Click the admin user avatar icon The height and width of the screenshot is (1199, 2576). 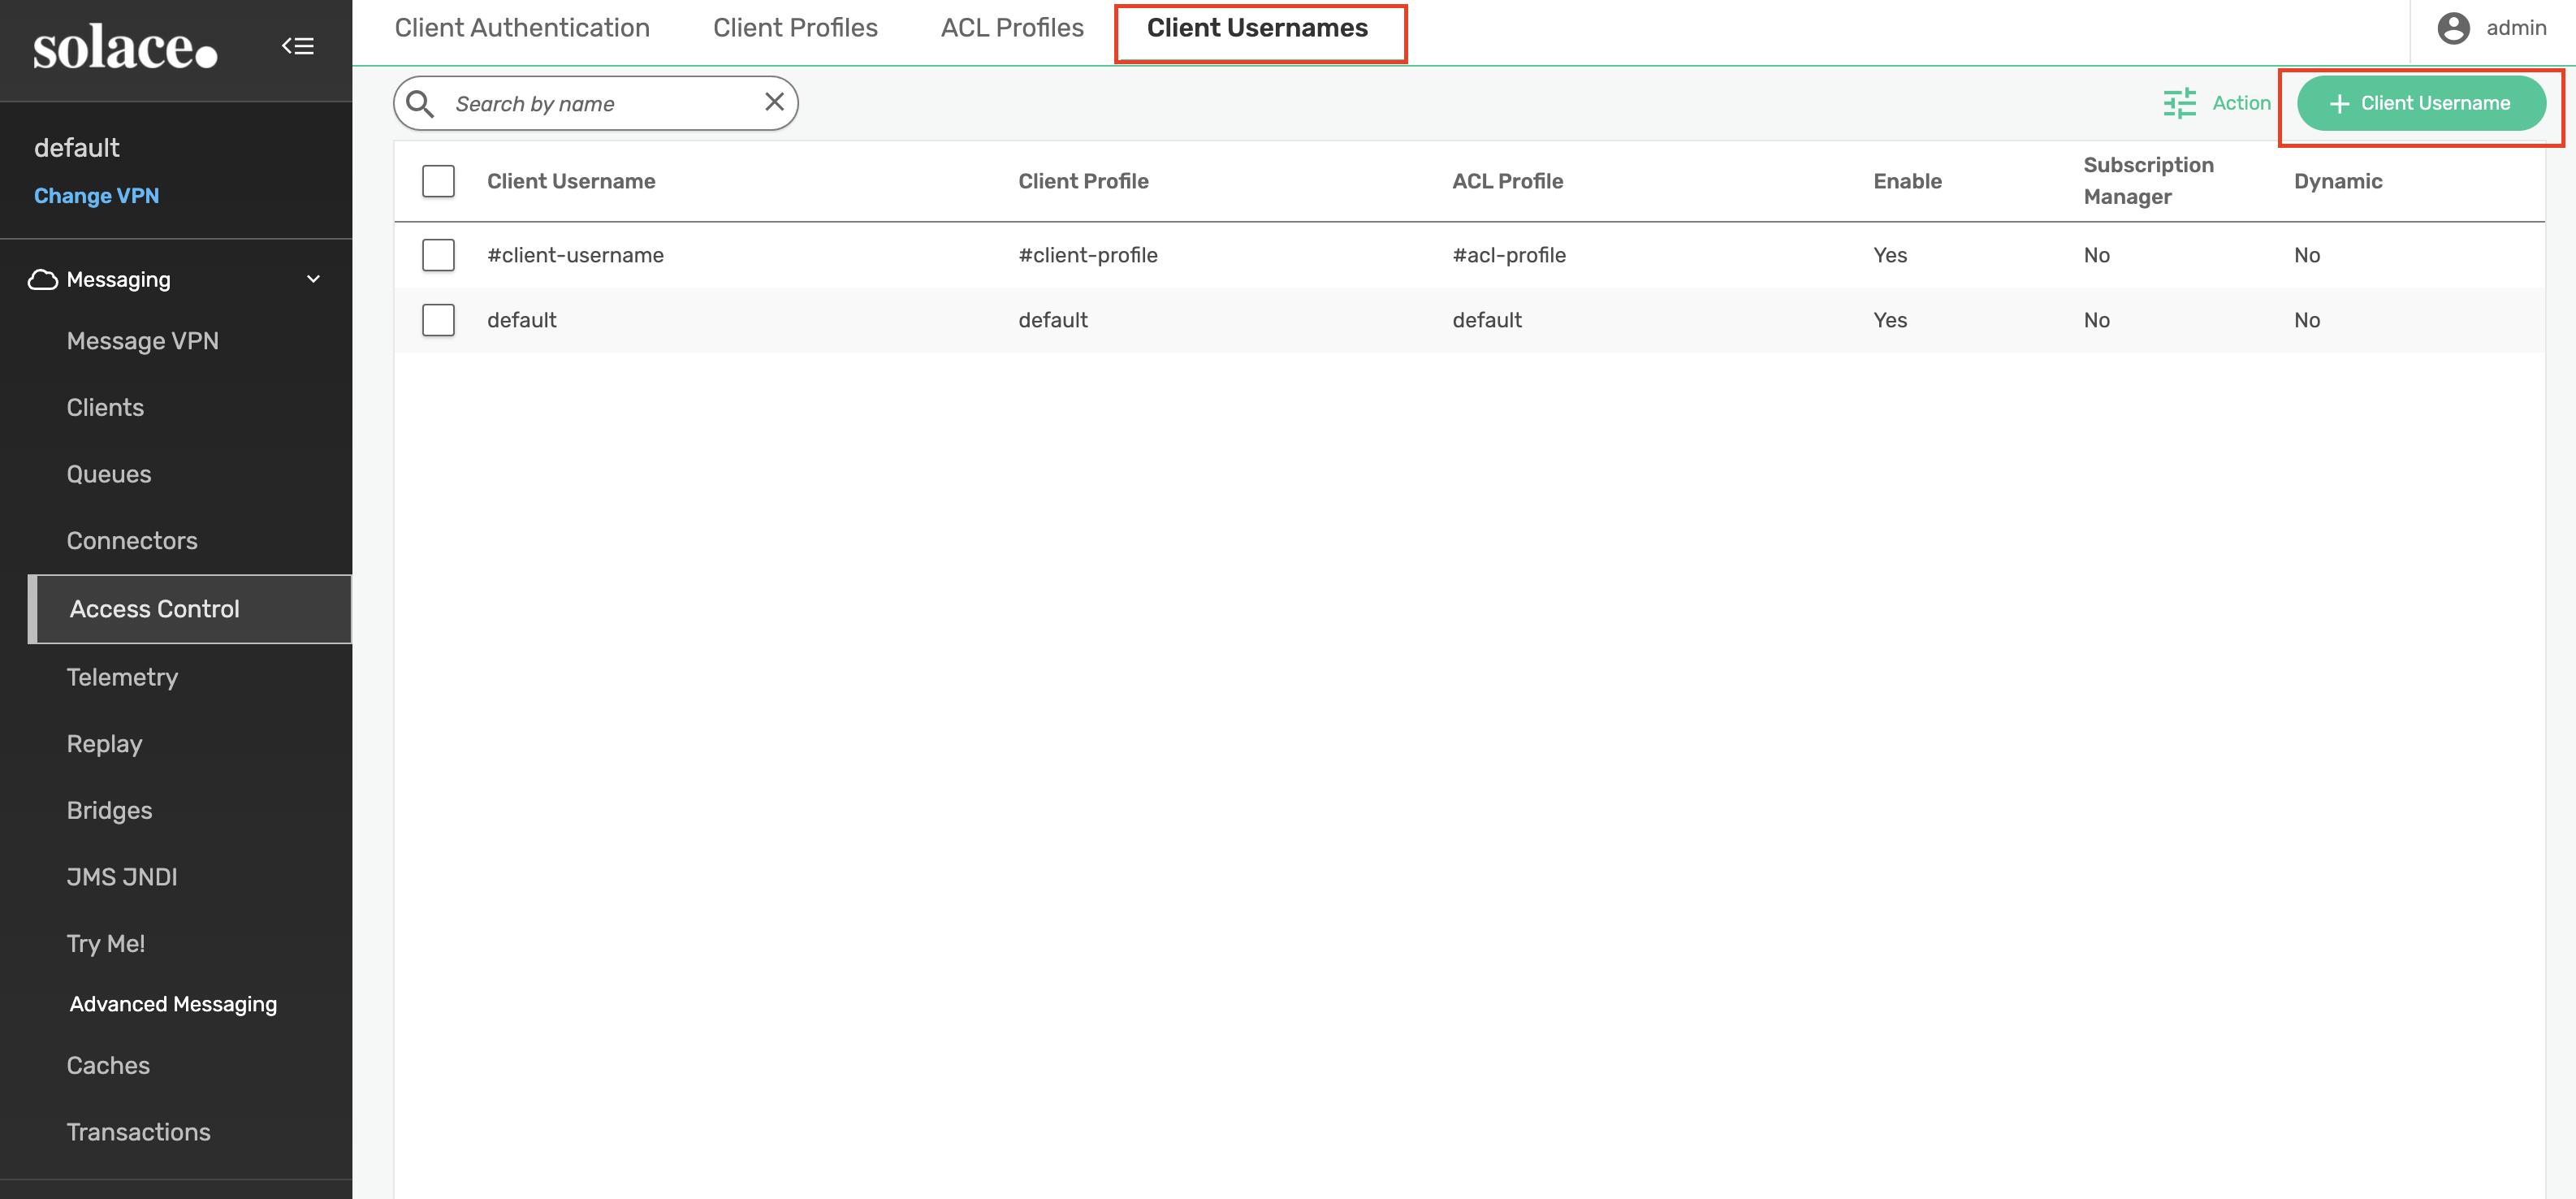[2453, 28]
